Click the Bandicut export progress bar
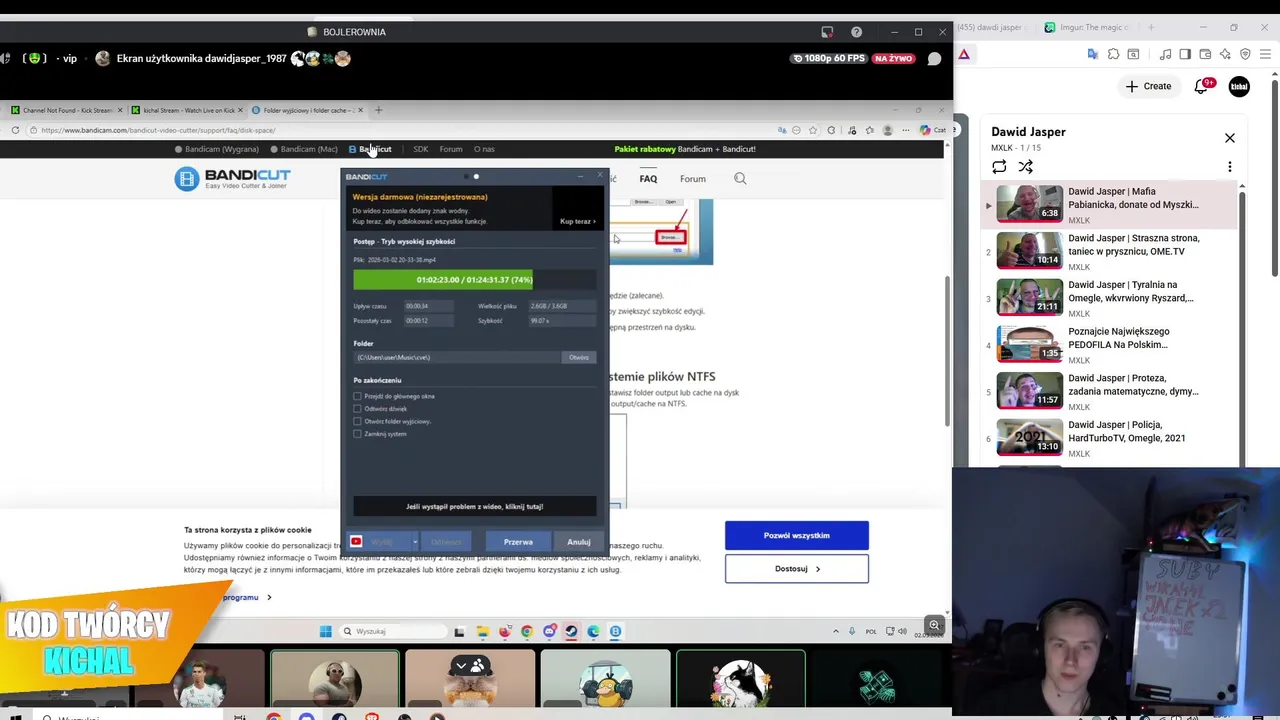The image size is (1280, 720). 475,280
